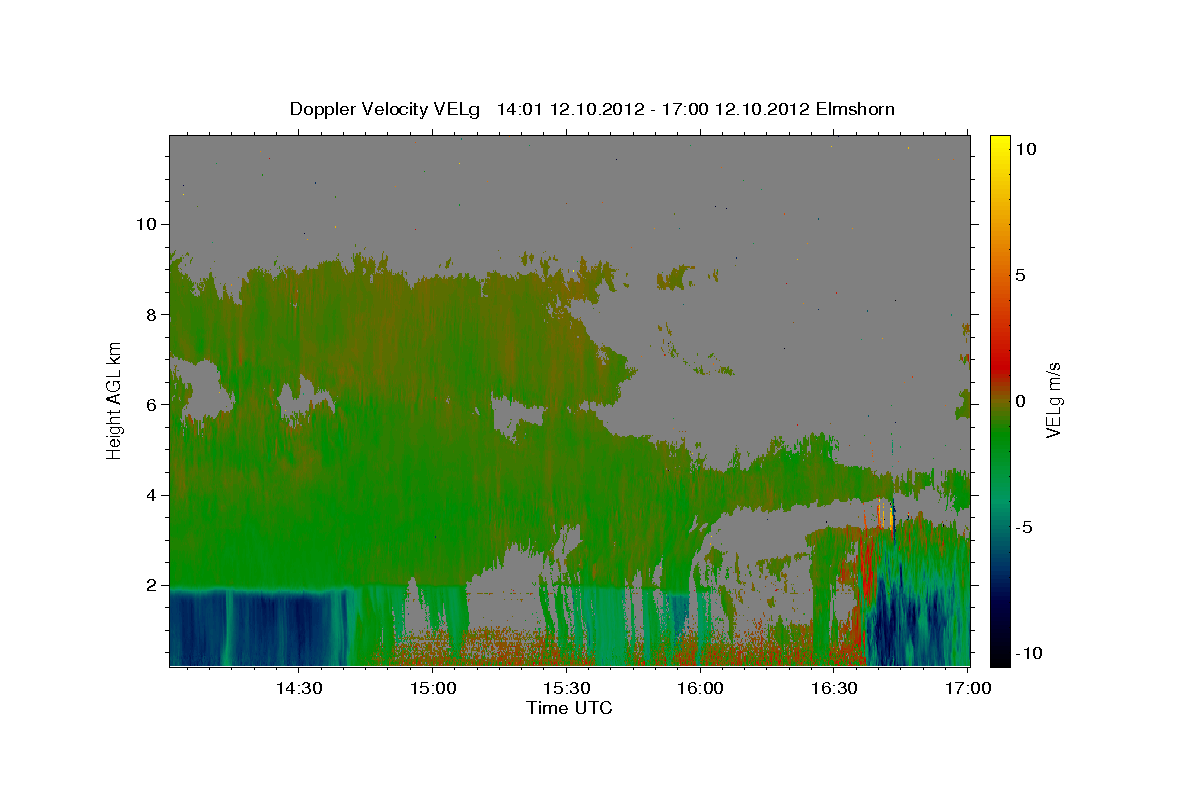Click the plot title 'Doppler Velocity VELg'
Screen dimensions: 1200x800
pos(385,109)
